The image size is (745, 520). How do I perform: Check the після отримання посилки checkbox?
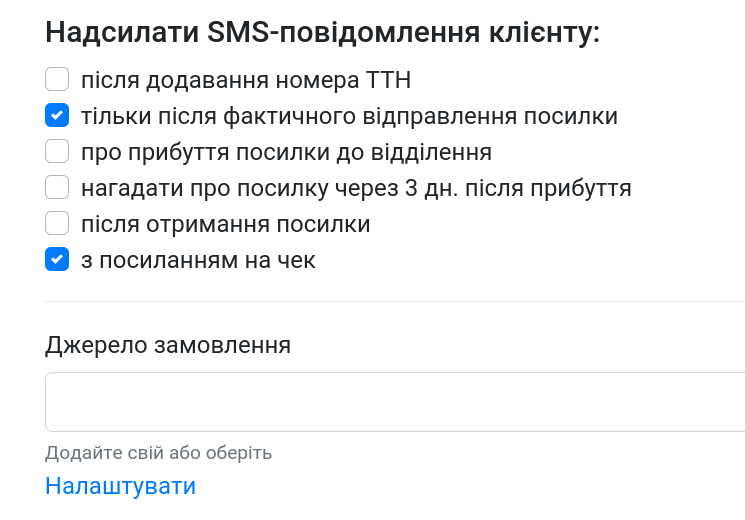(x=57, y=224)
